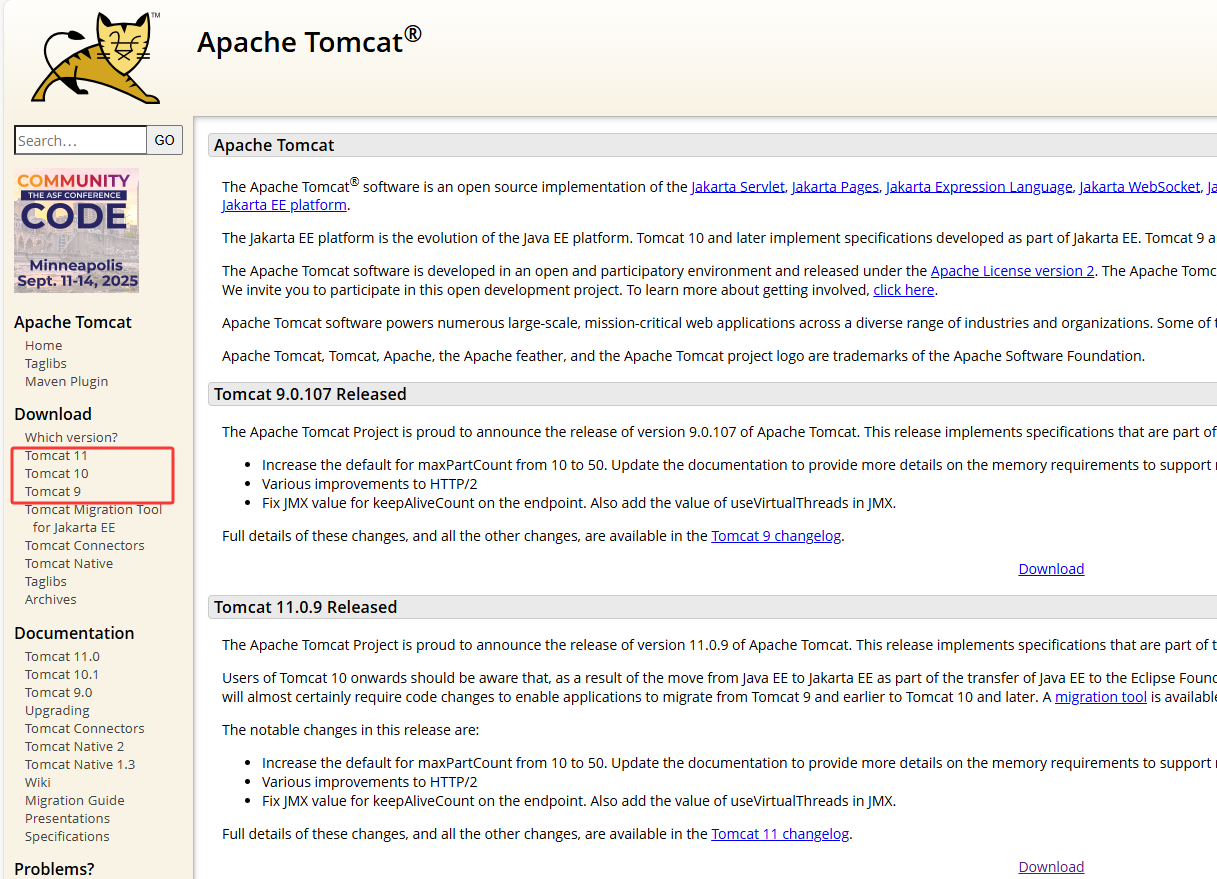This screenshot has width=1217, height=879.
Task: Click the GO search button
Action: 165,140
